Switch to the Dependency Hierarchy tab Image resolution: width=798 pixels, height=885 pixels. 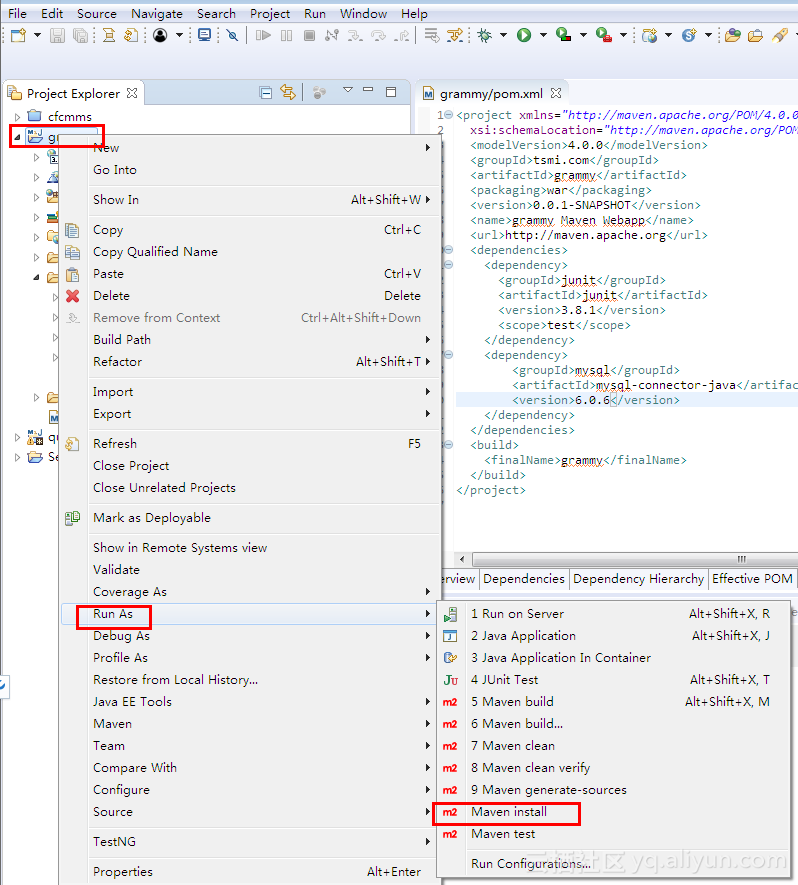638,579
